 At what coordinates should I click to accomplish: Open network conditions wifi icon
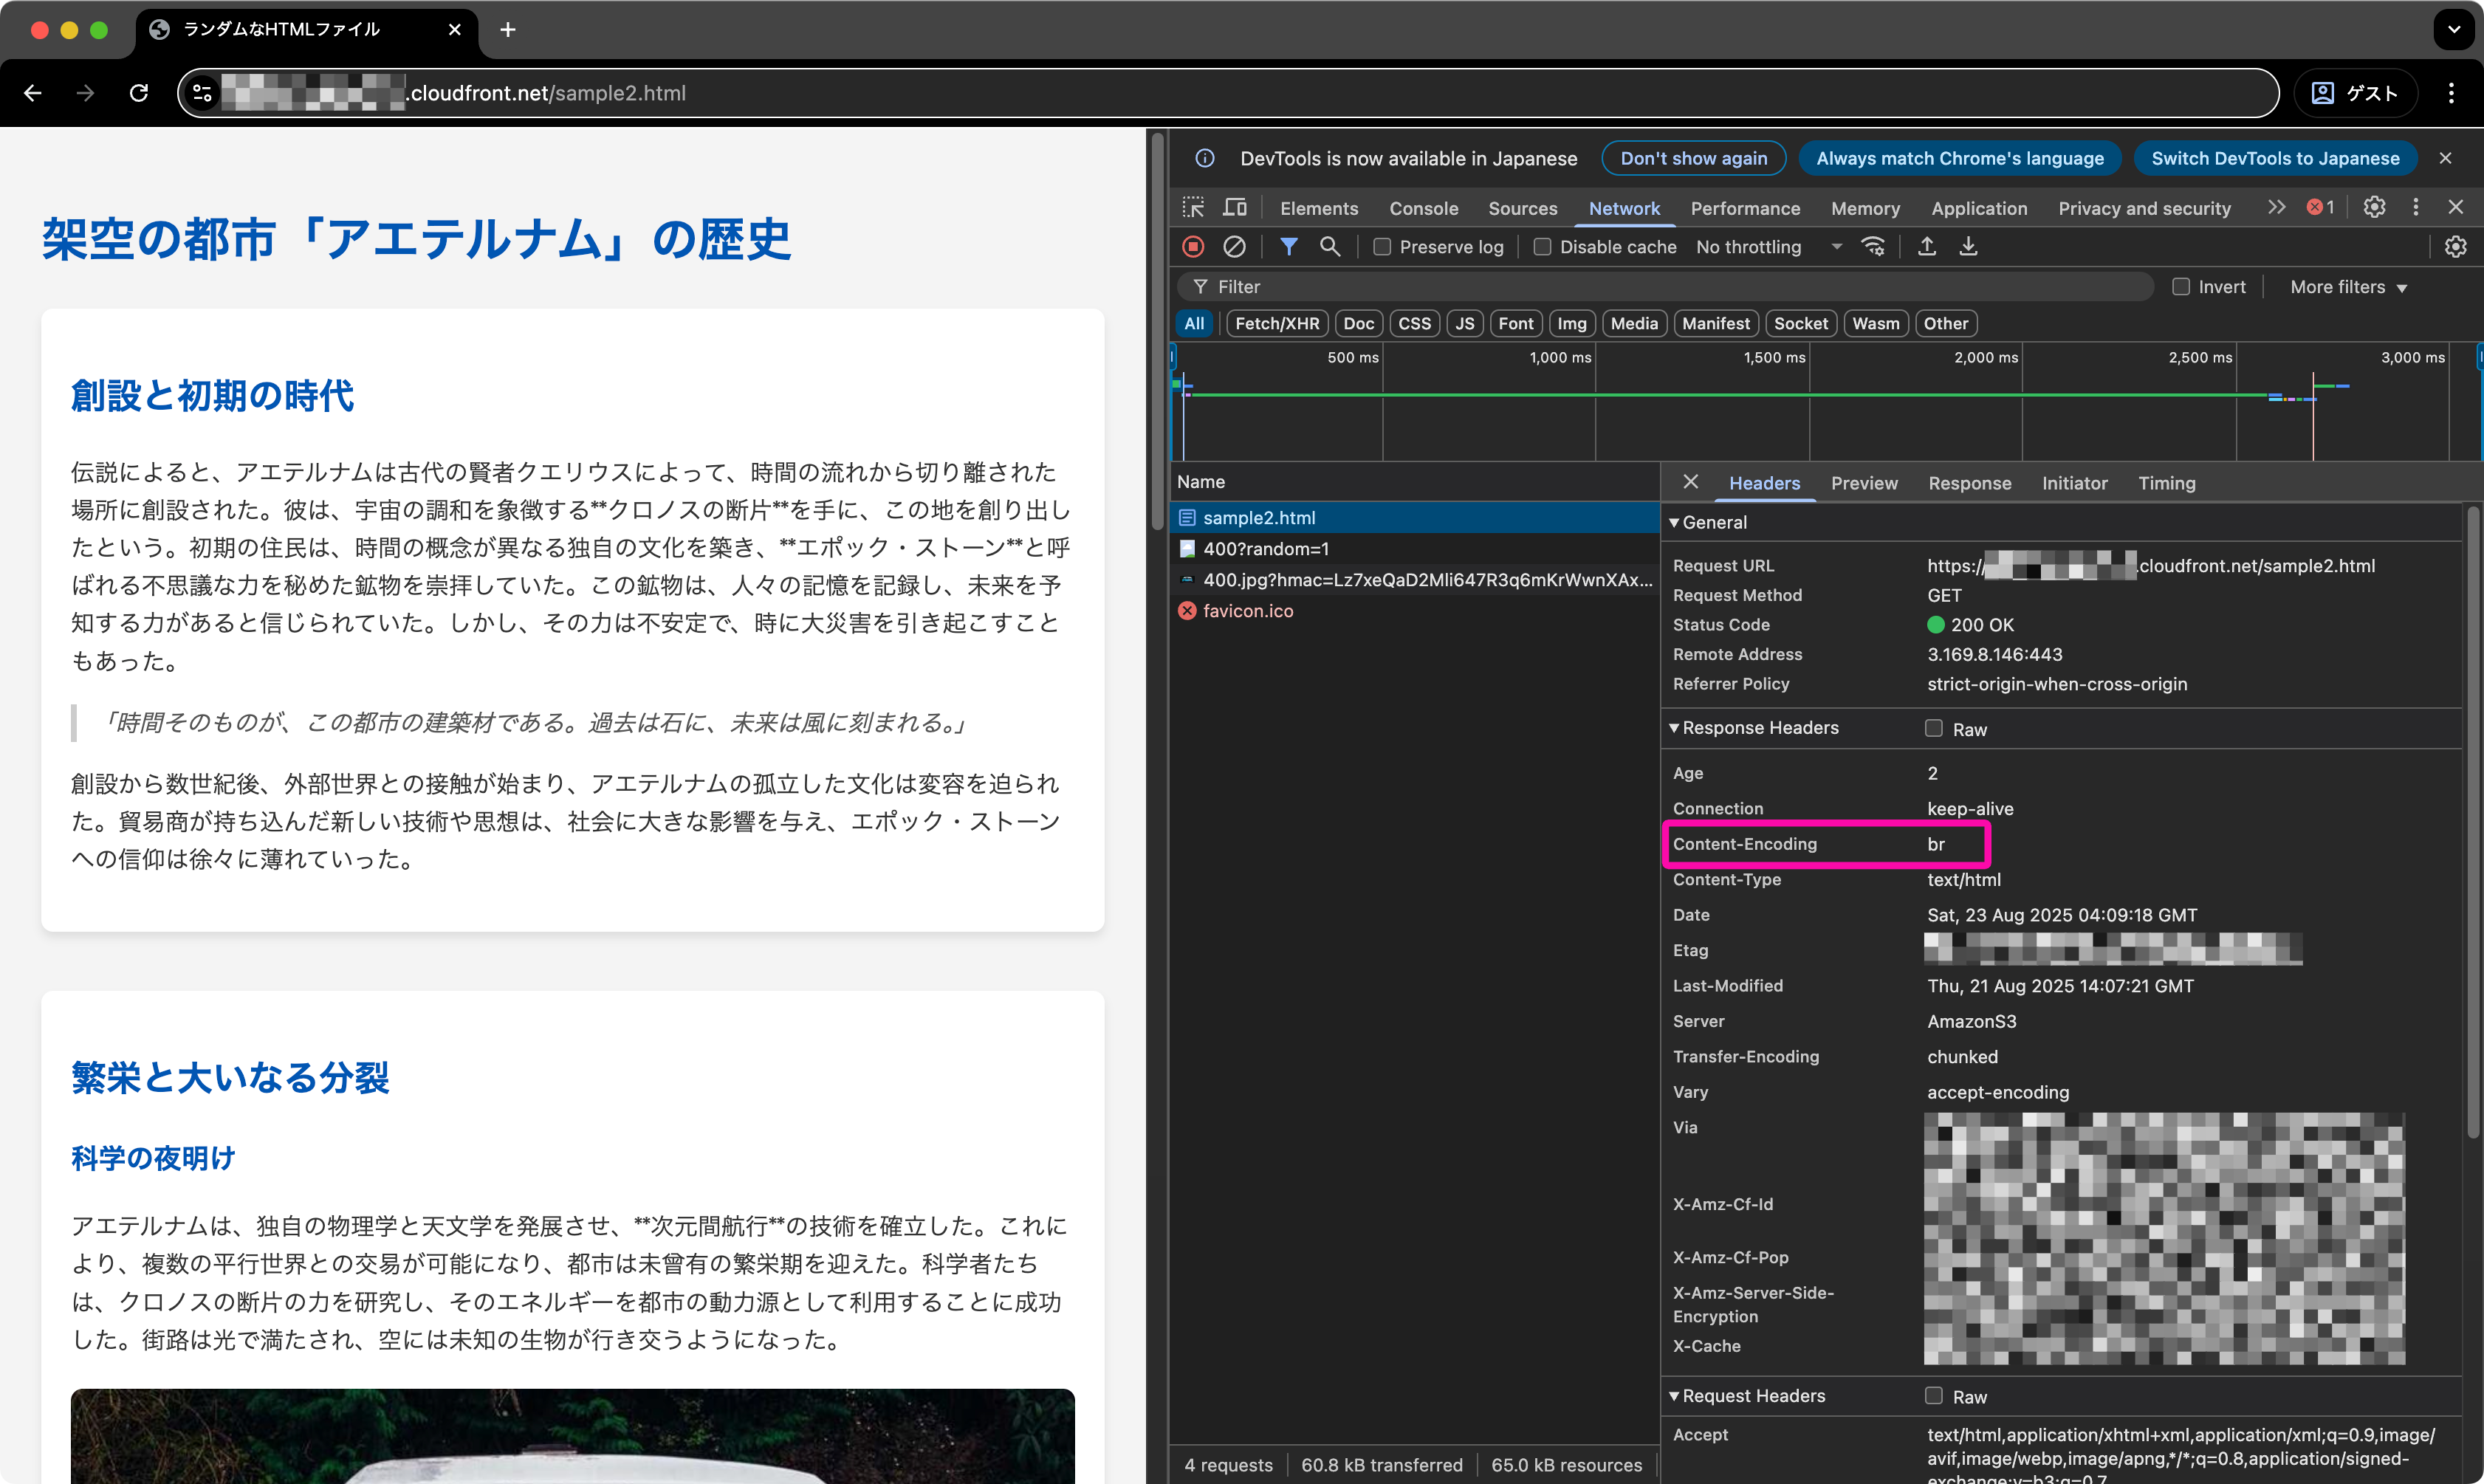pyautogui.click(x=1873, y=246)
